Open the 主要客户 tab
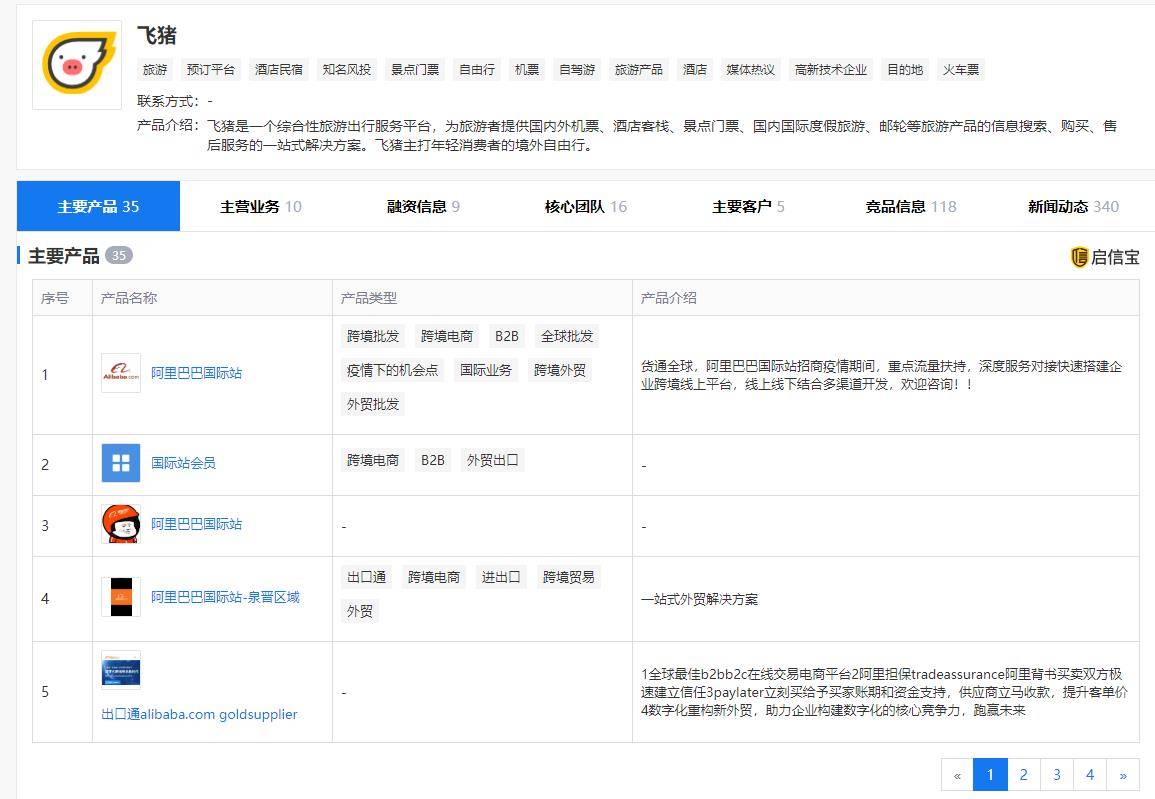Image resolution: width=1155 pixels, height=799 pixels. coord(748,206)
